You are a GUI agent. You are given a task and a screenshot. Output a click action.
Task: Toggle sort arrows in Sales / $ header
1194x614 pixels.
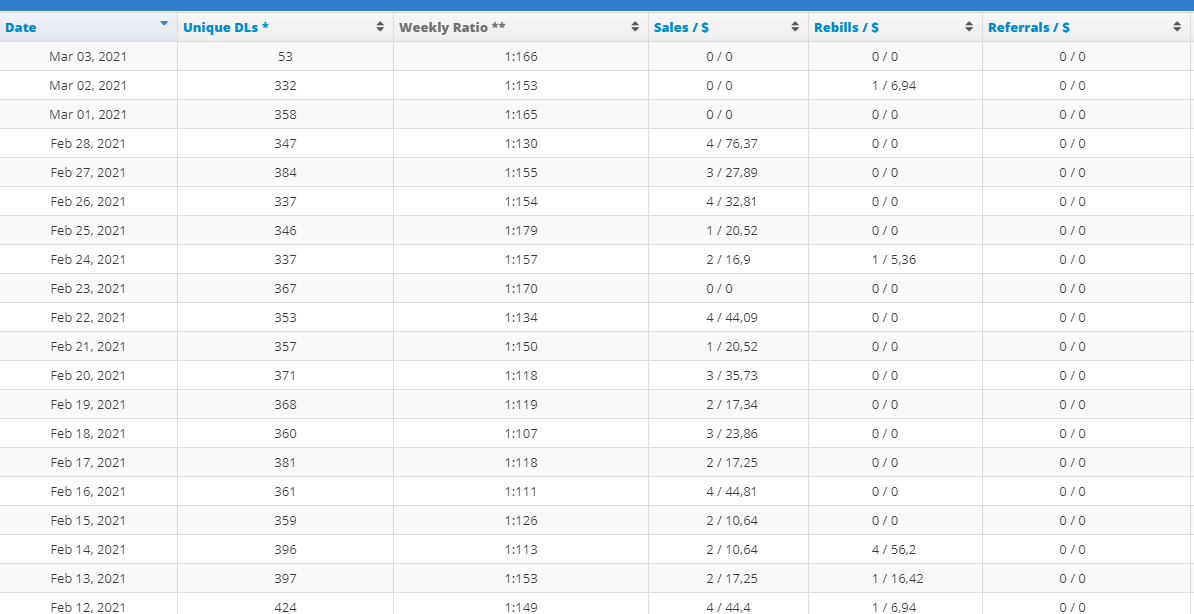(795, 27)
